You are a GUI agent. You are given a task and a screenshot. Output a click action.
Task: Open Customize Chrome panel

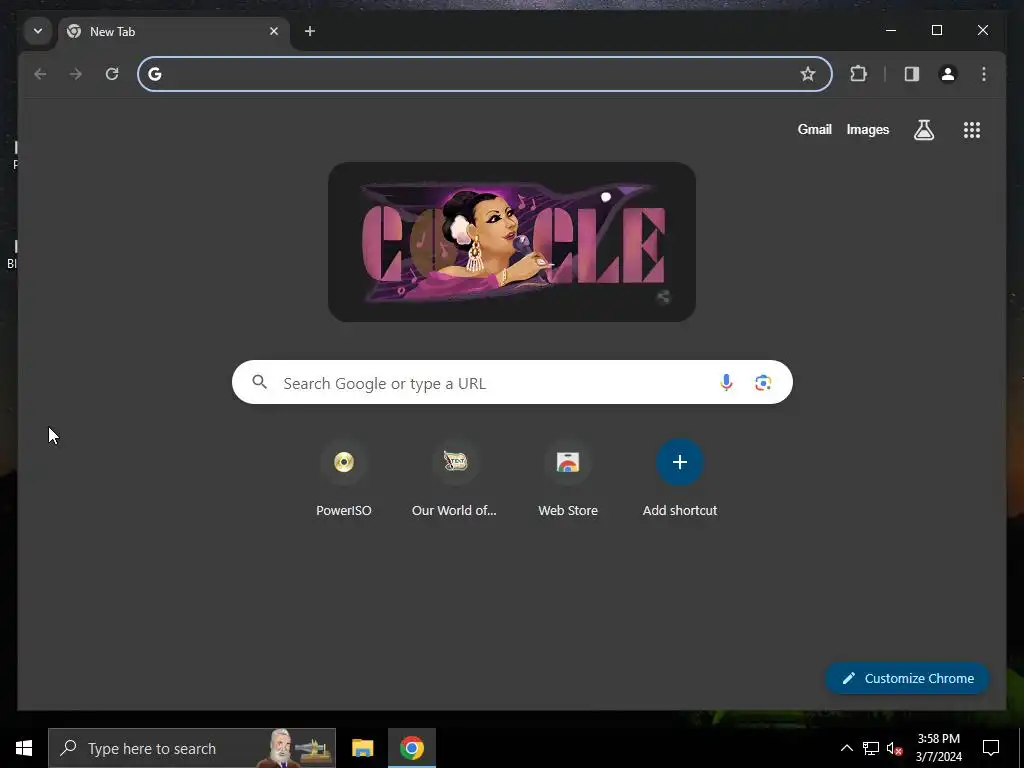tap(908, 679)
